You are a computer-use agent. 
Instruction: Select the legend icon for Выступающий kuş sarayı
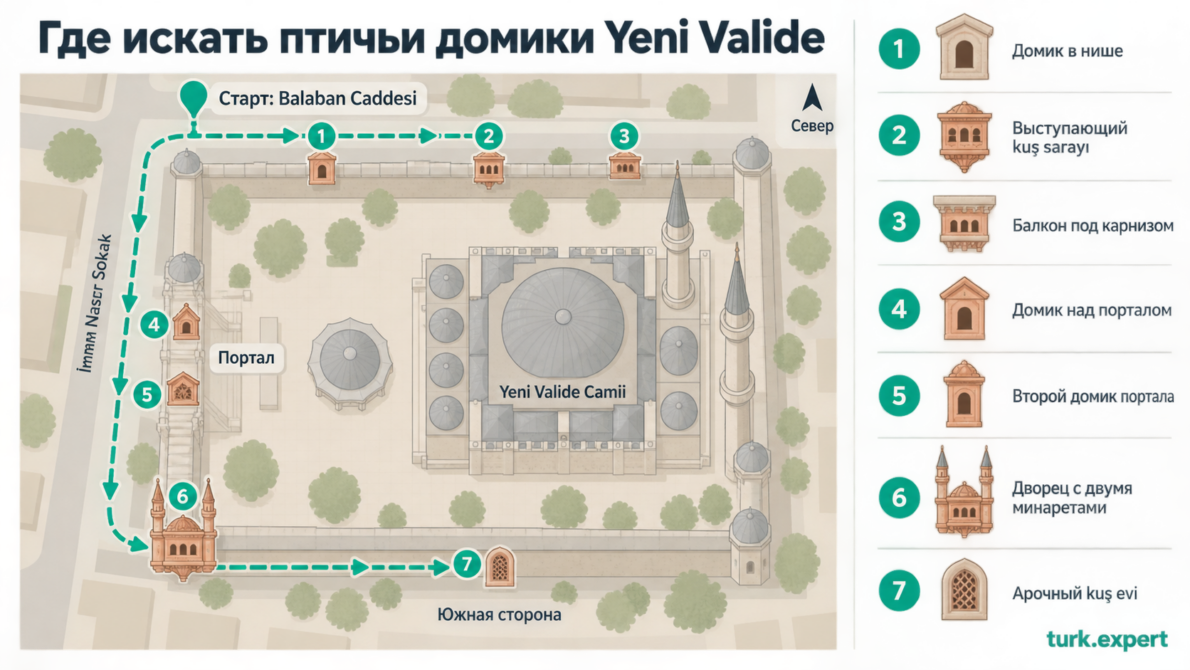[x=964, y=137]
